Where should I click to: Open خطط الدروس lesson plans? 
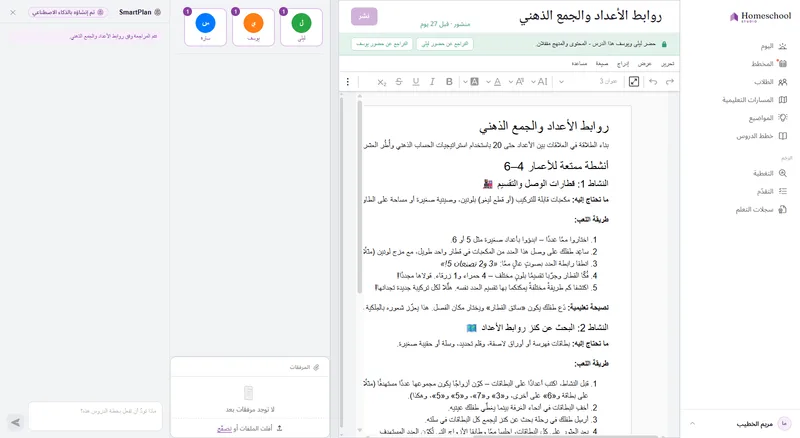(x=761, y=136)
